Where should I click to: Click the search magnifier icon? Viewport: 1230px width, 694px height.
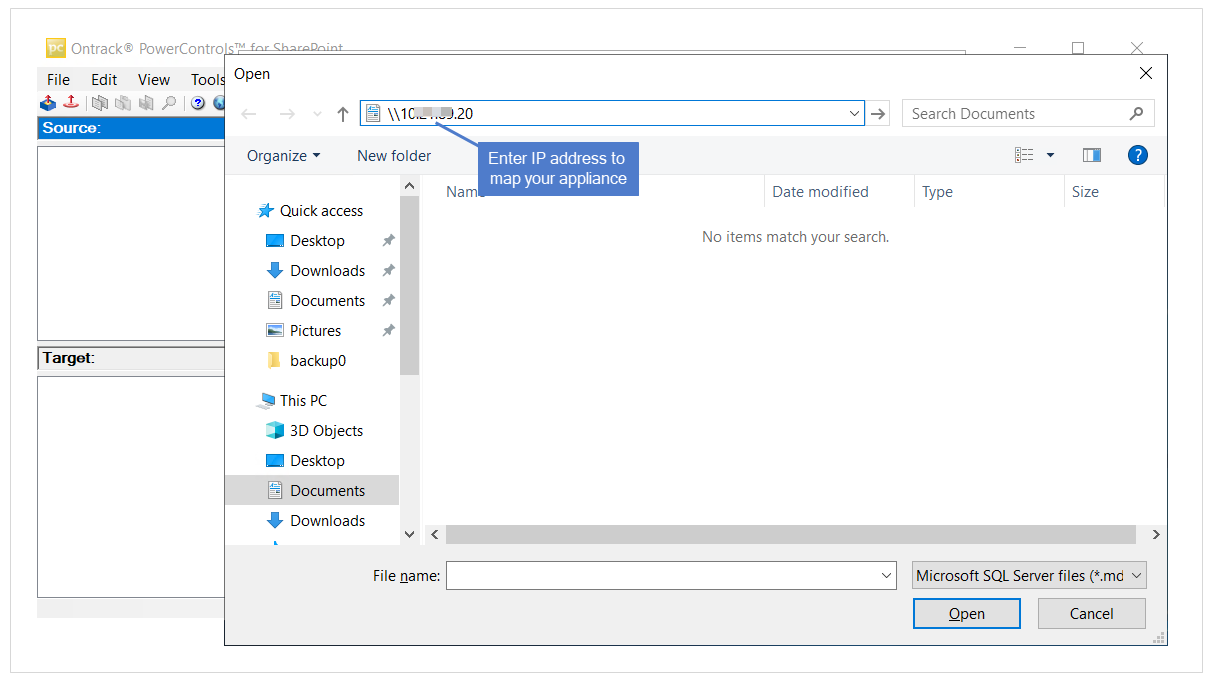point(1136,114)
